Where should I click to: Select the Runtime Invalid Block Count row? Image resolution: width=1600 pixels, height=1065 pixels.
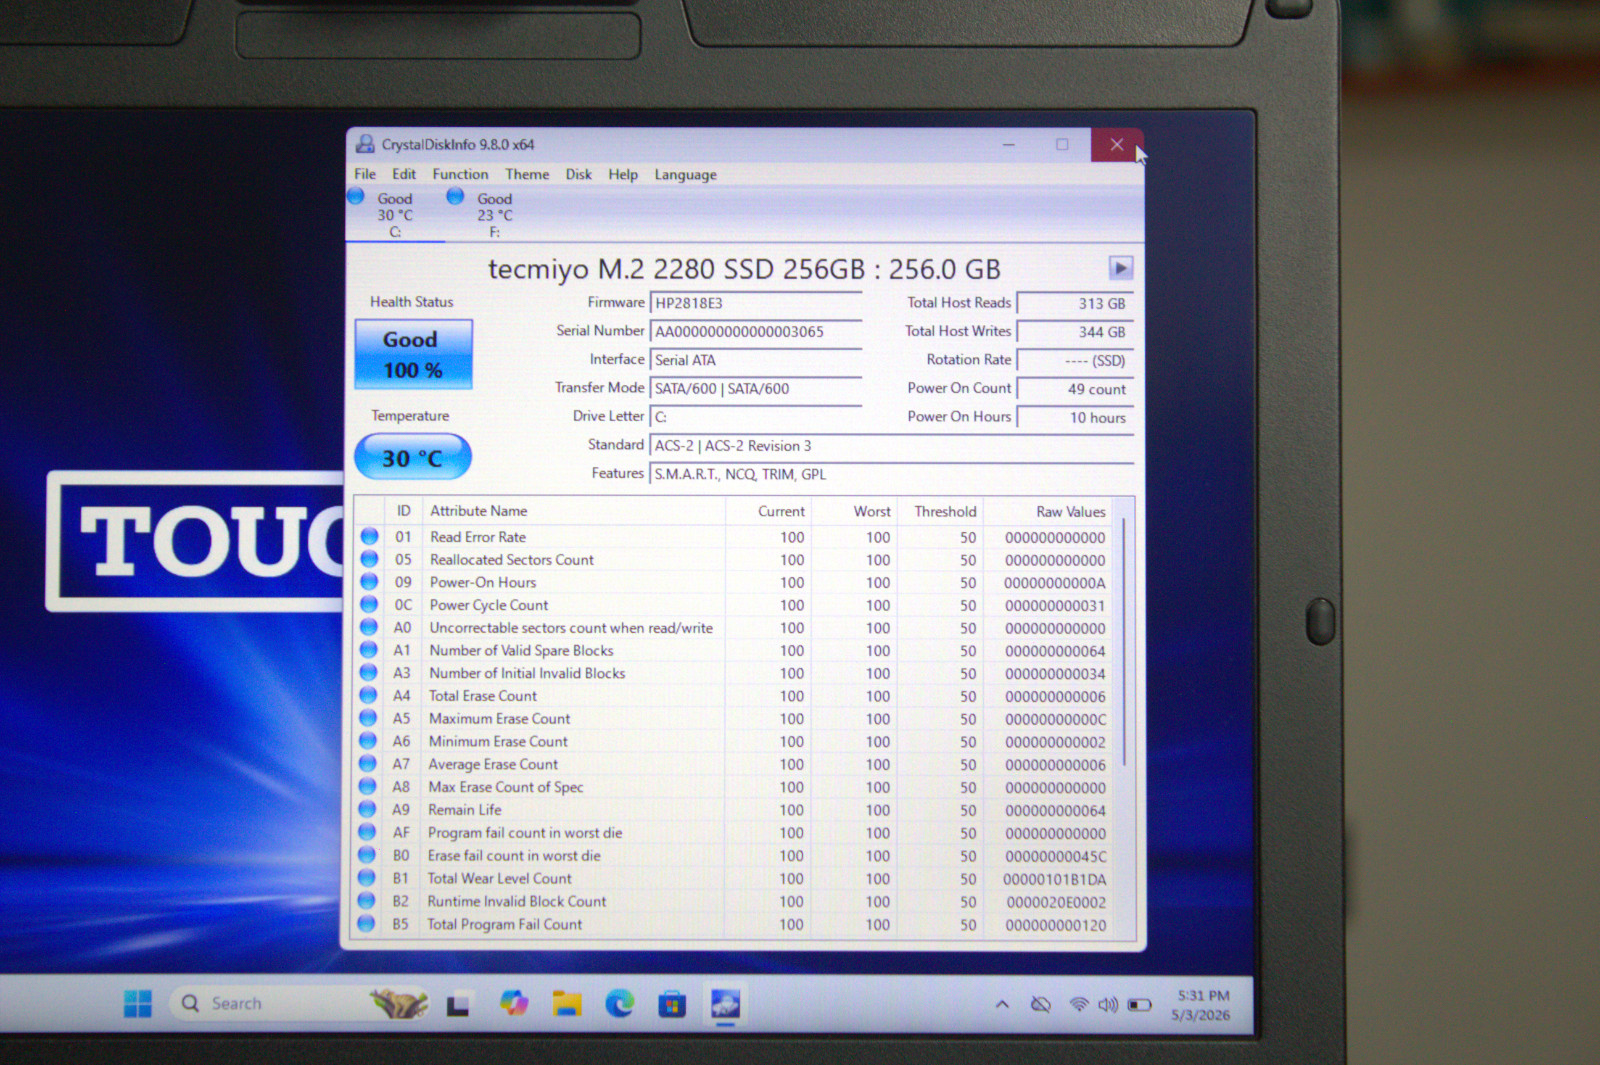pyautogui.click(x=735, y=901)
